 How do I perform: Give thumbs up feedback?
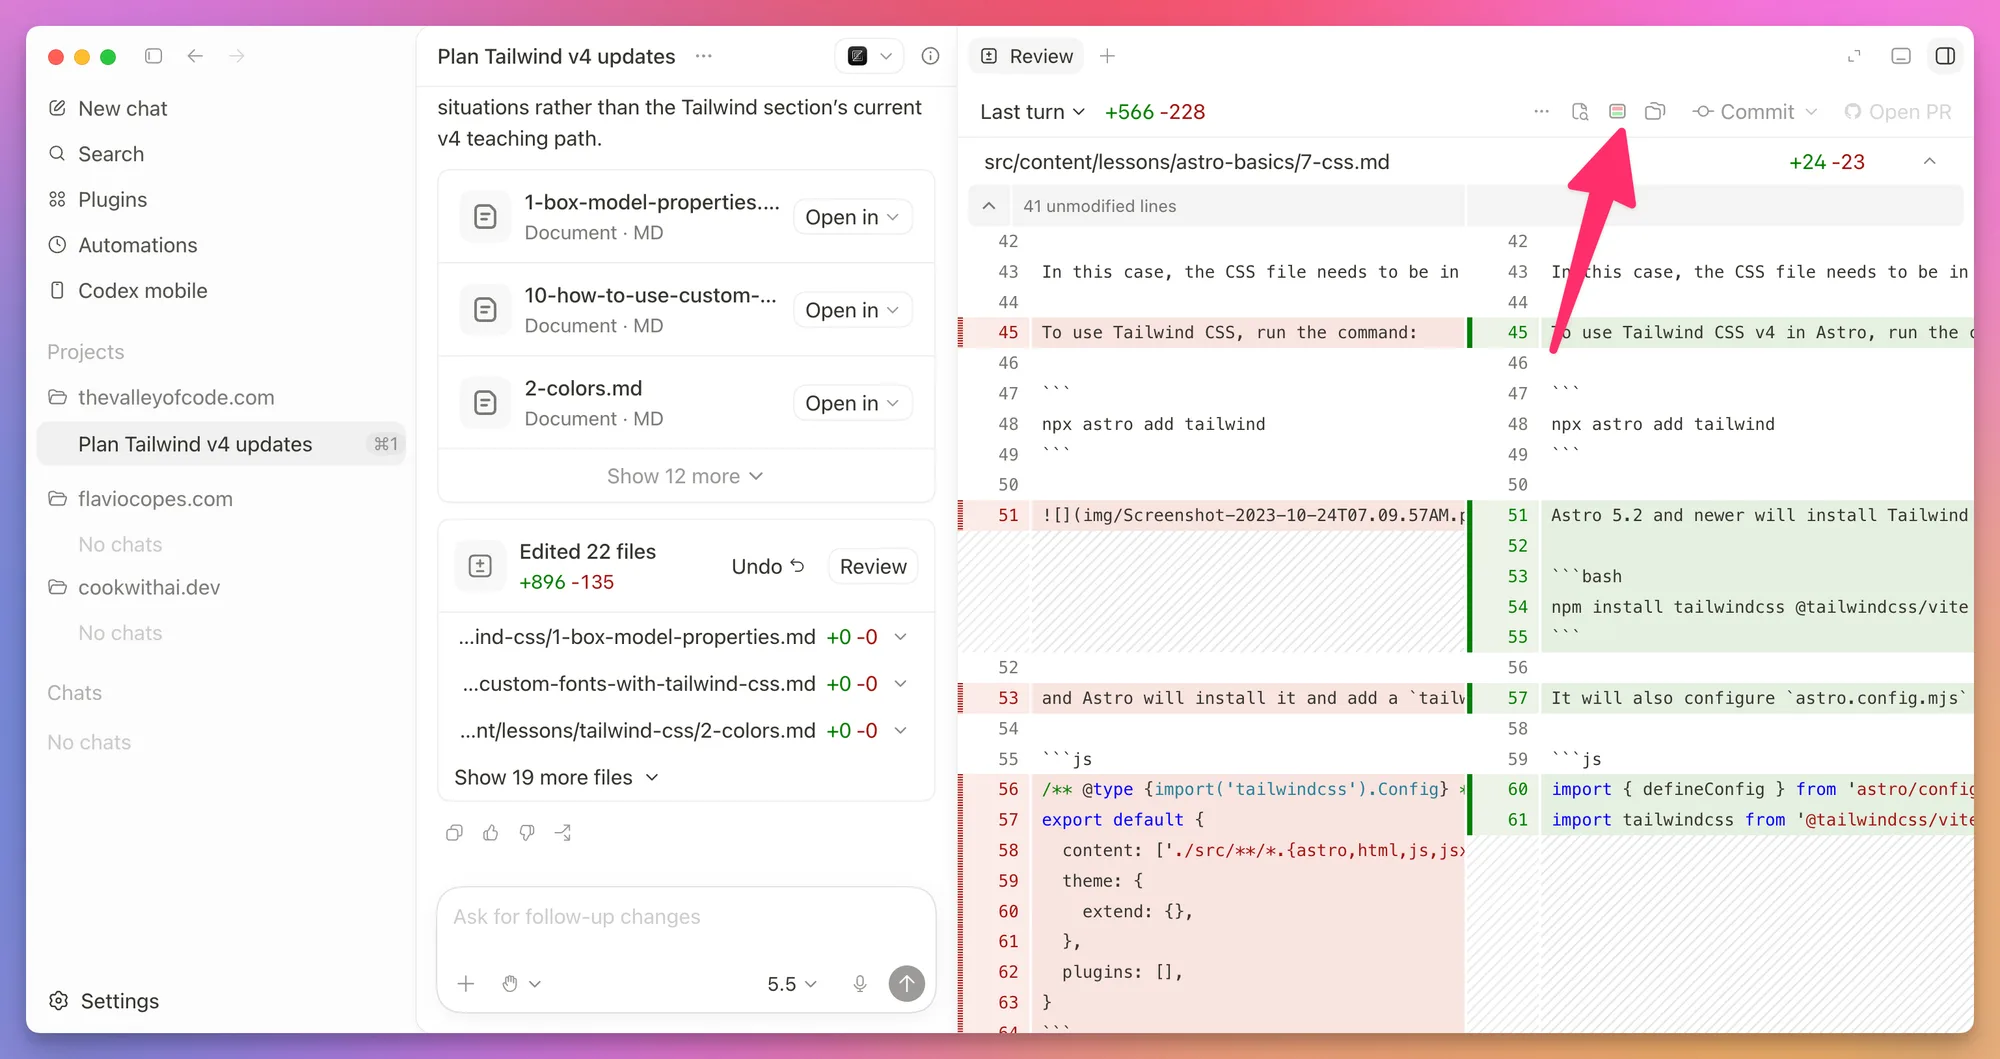pos(490,833)
